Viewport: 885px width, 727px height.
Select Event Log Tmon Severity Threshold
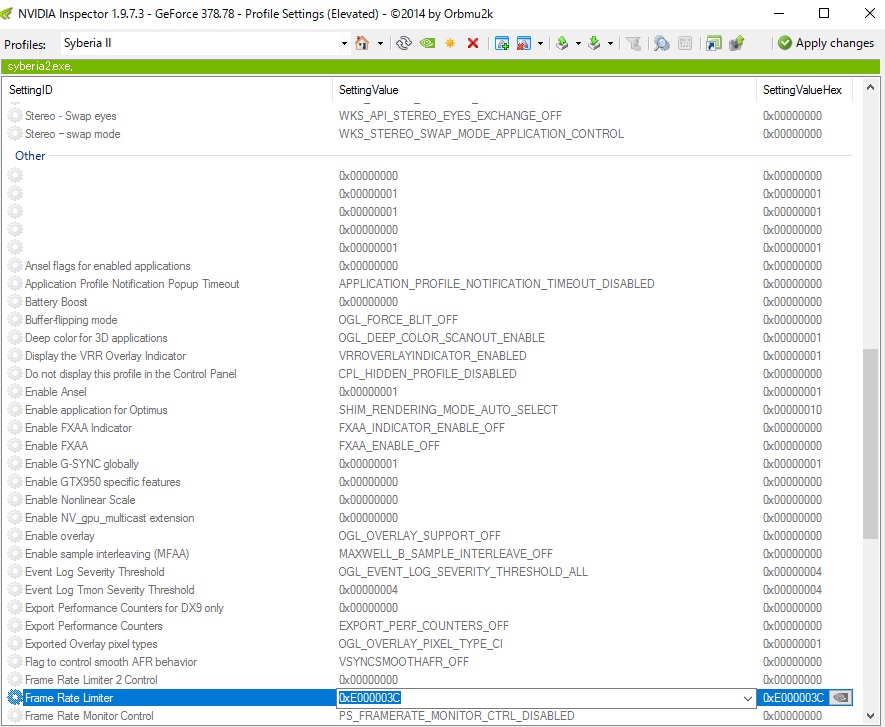coord(109,591)
